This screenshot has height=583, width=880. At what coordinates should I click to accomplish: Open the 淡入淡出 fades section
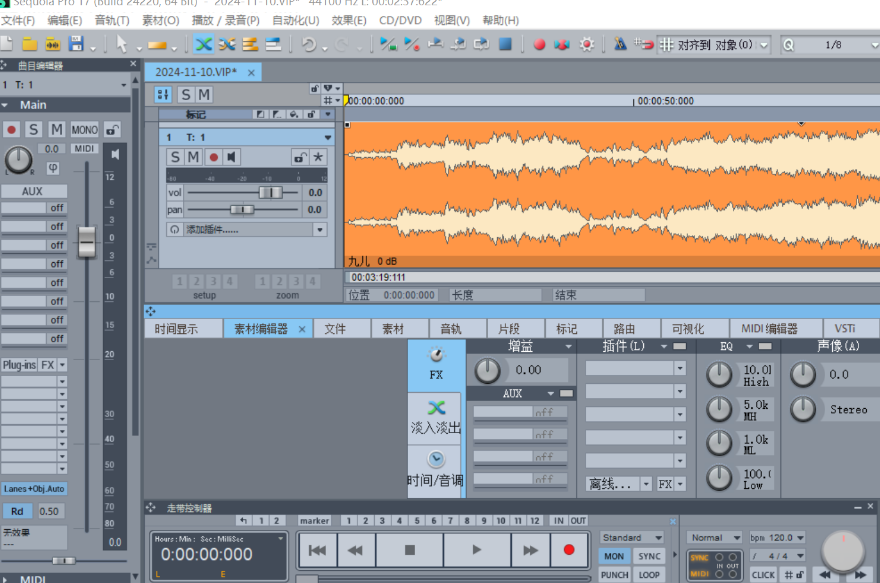[436, 418]
